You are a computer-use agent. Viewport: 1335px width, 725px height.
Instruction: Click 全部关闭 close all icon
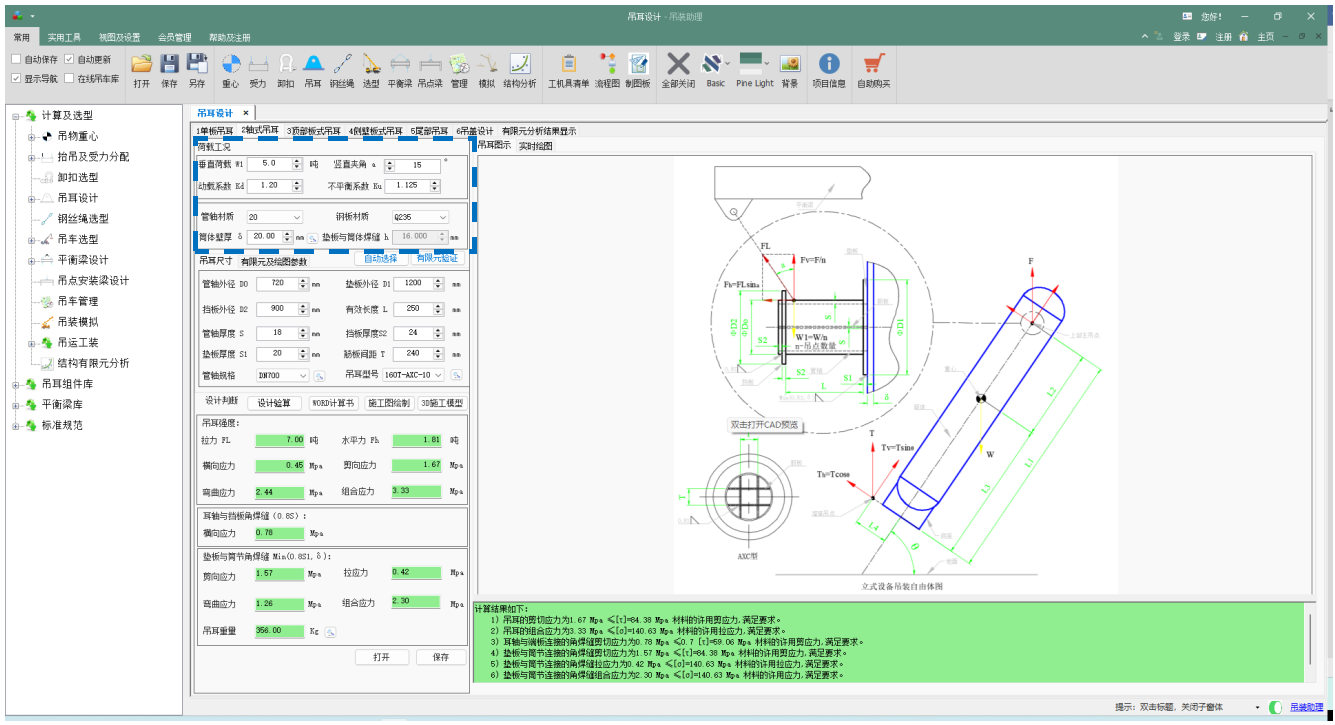coord(678,63)
